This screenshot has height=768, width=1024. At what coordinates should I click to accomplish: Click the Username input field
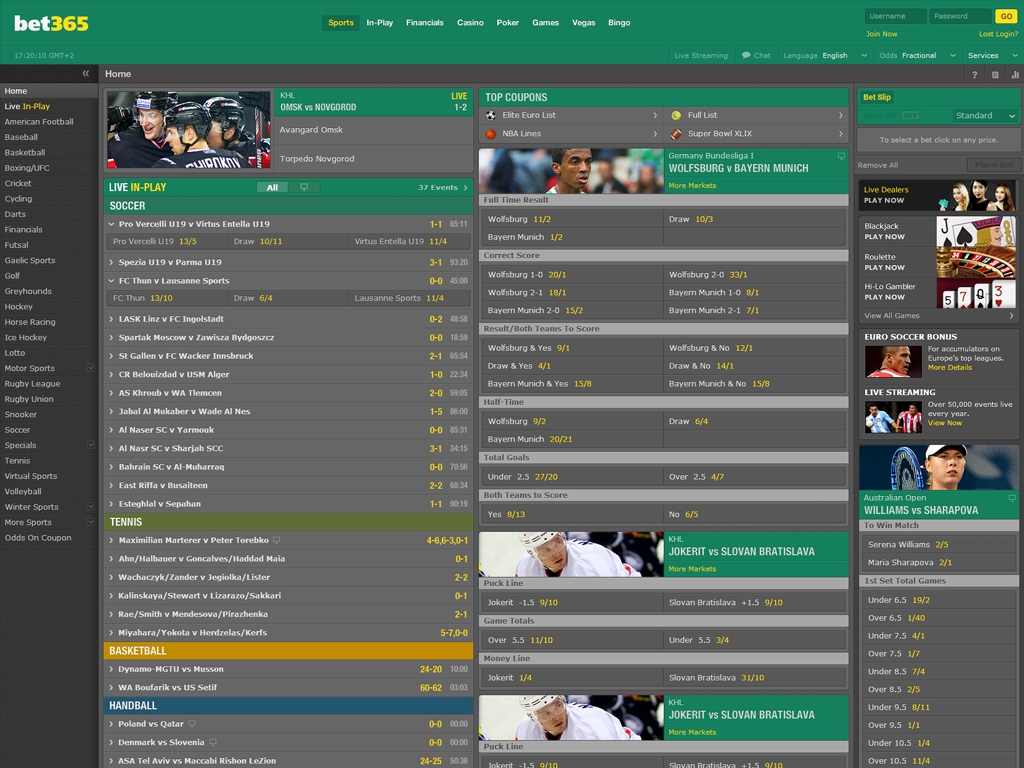click(895, 16)
